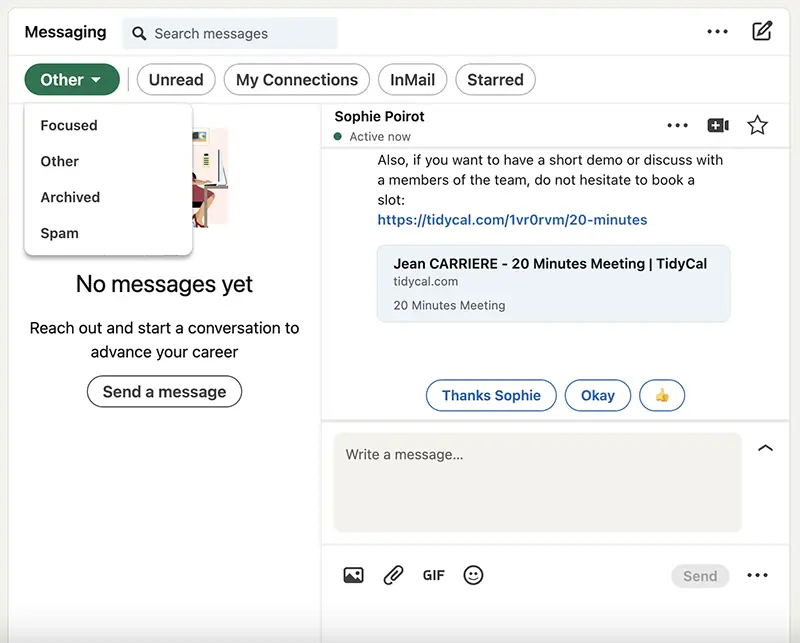Expand the message compose box with chevron
Viewport: 800px width, 643px height.
coord(765,448)
